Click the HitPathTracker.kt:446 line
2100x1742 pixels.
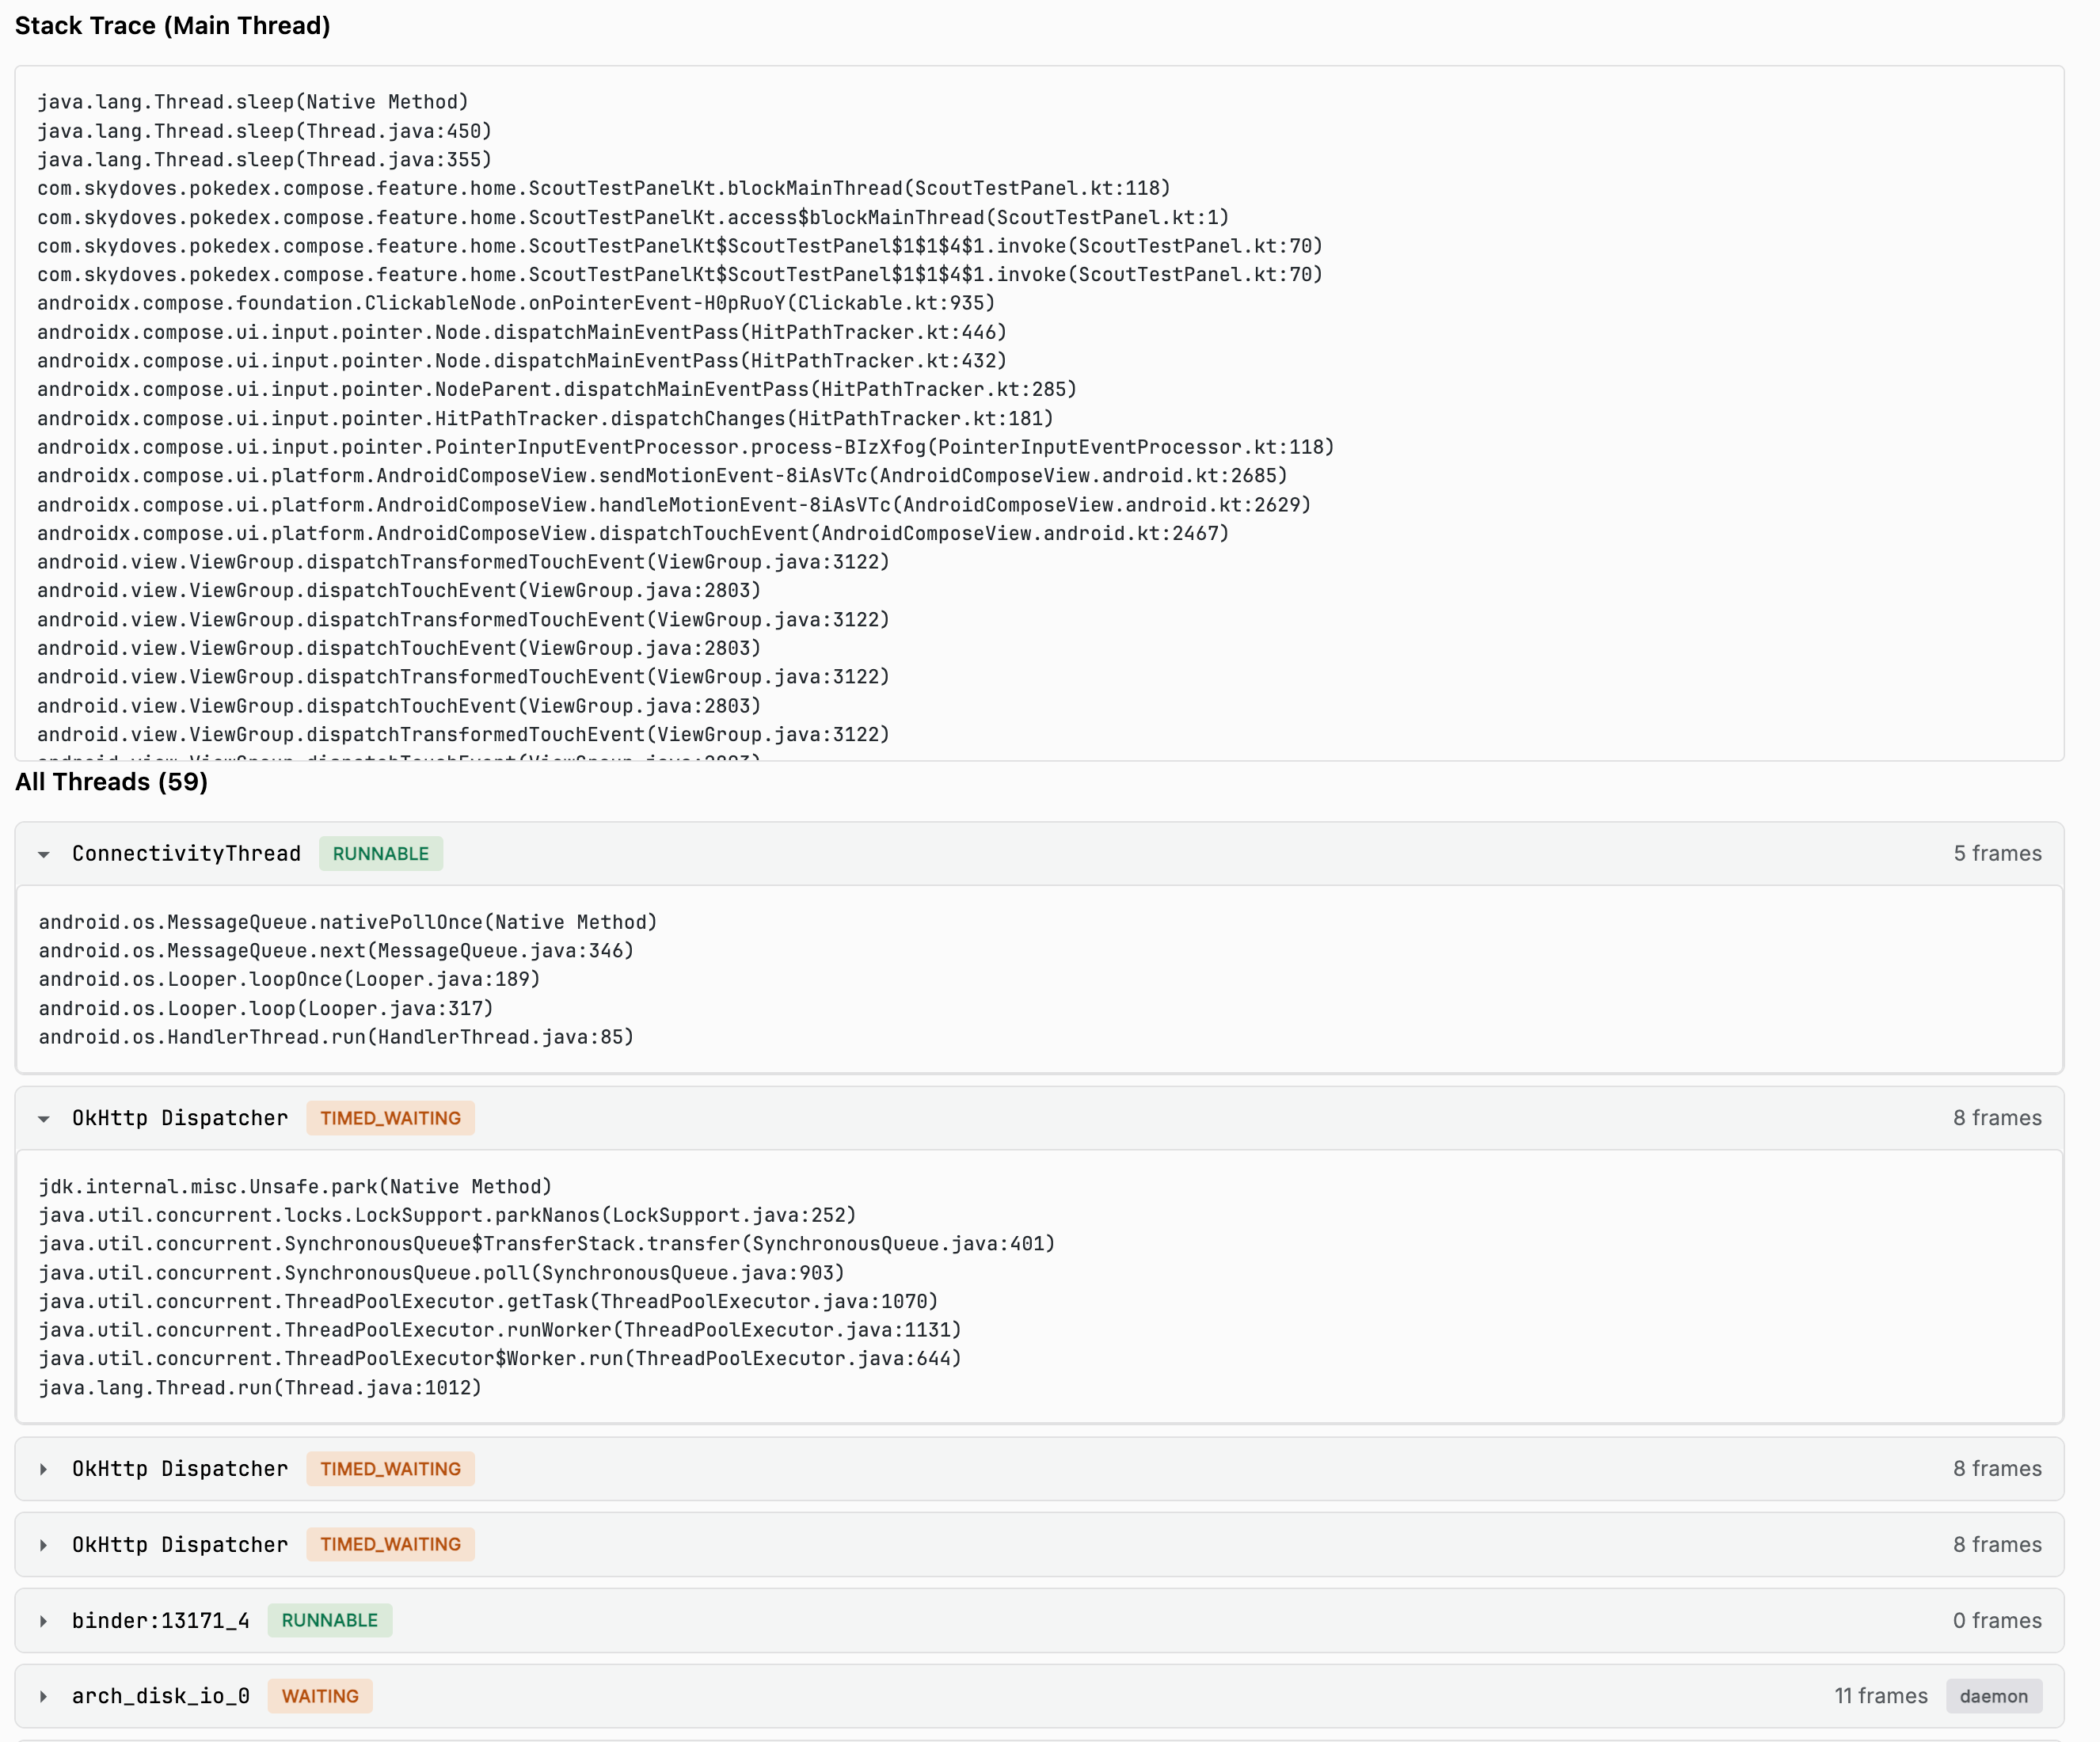point(522,333)
